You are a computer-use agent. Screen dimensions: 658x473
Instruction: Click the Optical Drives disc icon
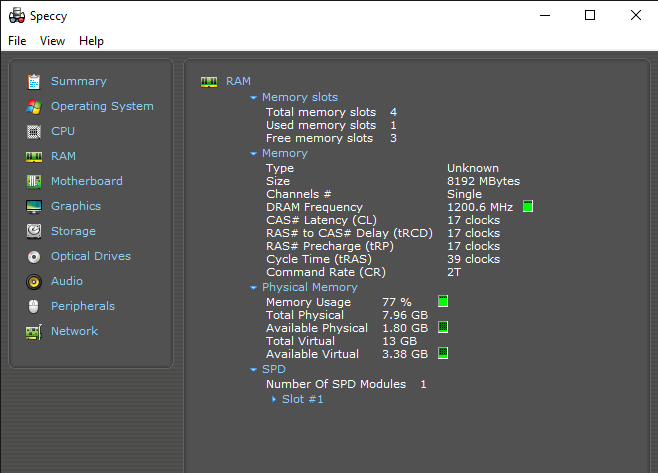tap(34, 256)
